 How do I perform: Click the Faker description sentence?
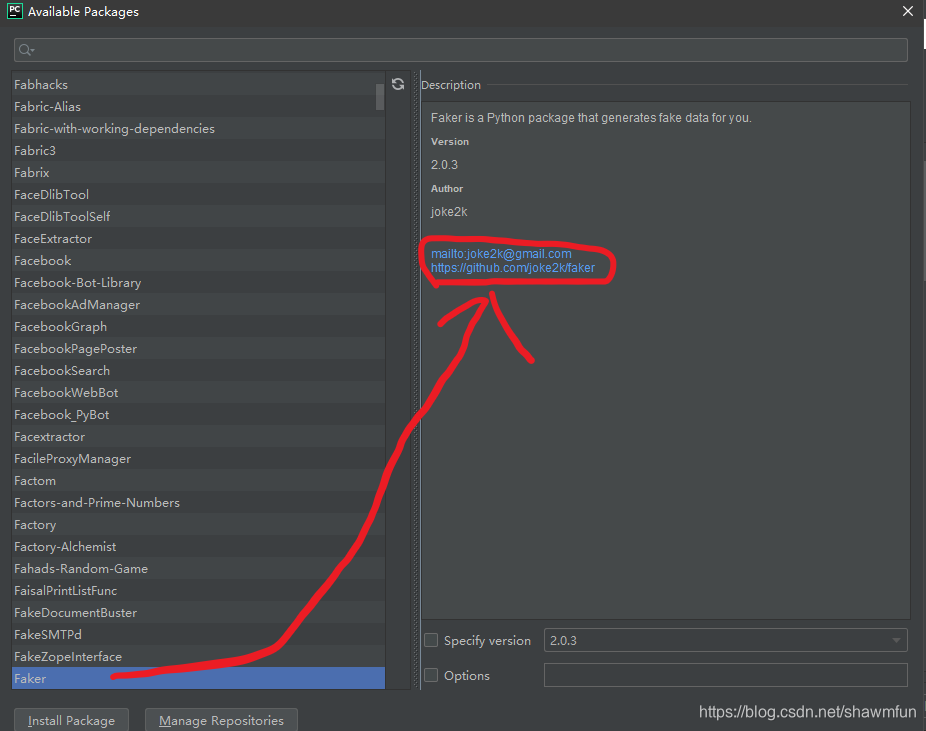coord(591,118)
